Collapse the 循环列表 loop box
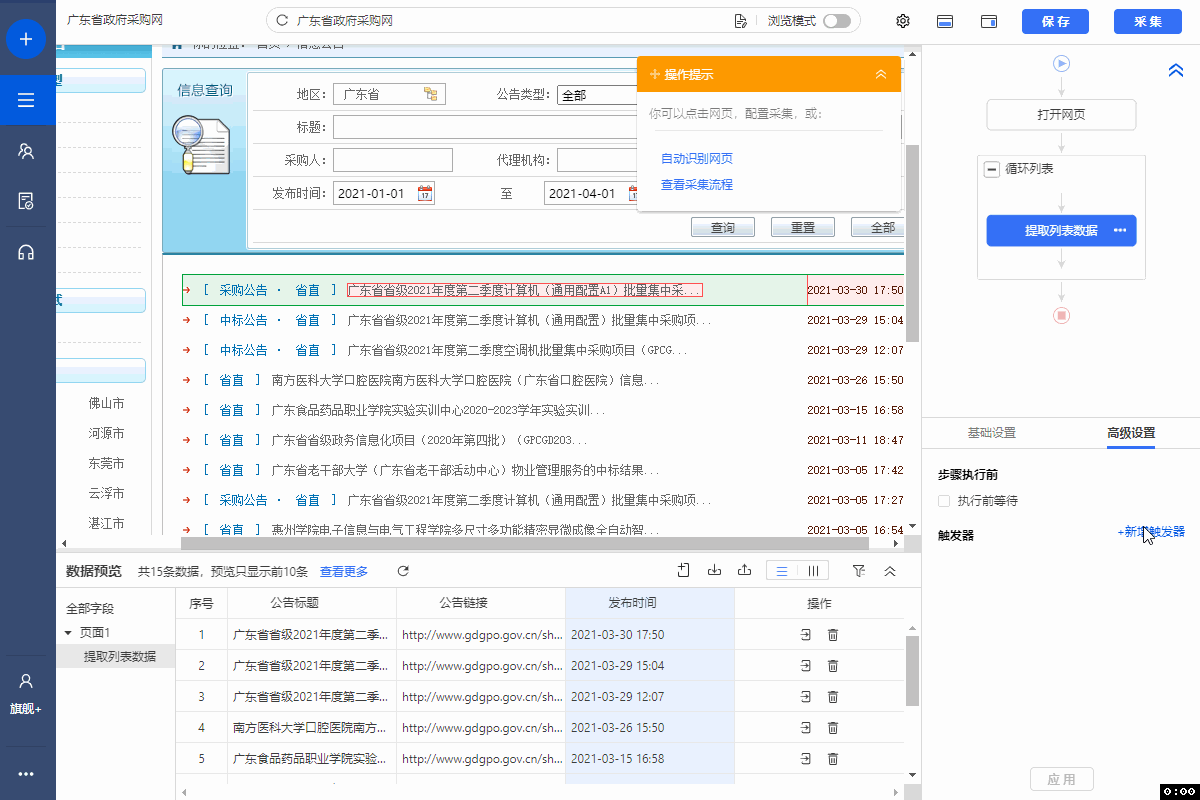 pos(992,169)
